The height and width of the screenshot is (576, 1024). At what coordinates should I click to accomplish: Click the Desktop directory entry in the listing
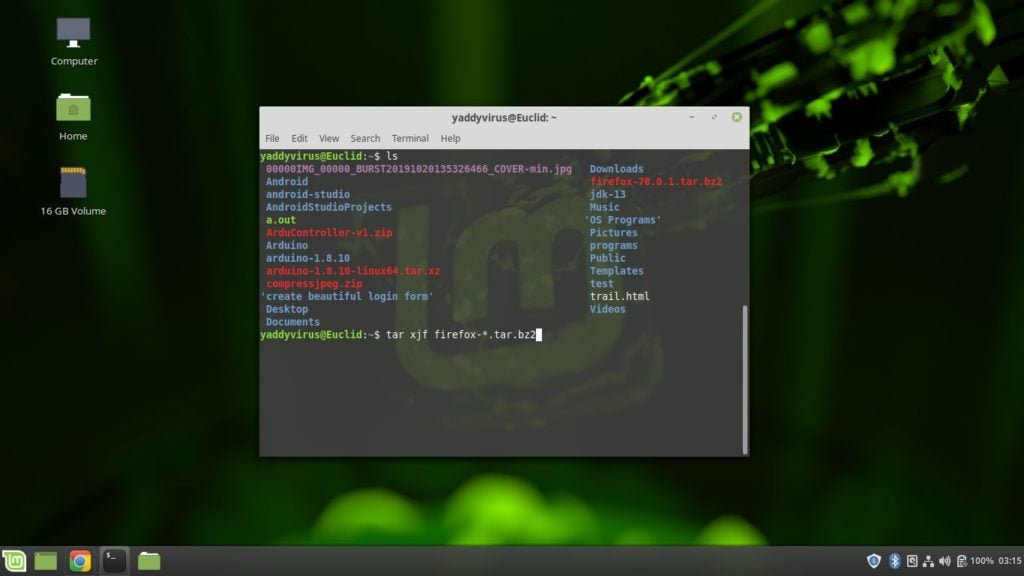tap(287, 309)
